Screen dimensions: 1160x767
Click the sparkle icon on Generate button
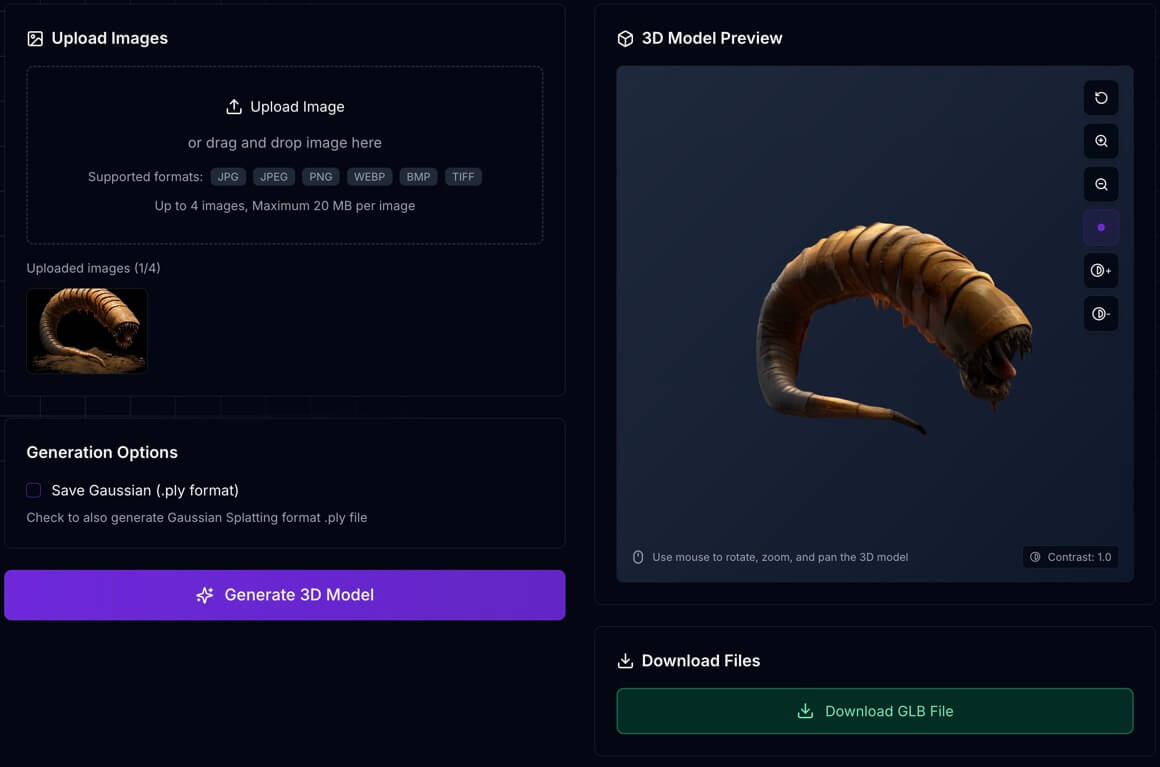coord(205,595)
